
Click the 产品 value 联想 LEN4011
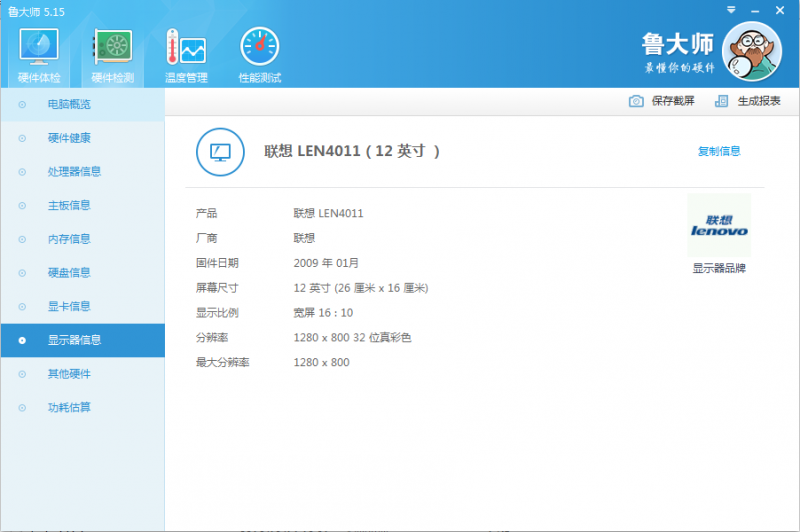[x=328, y=213]
